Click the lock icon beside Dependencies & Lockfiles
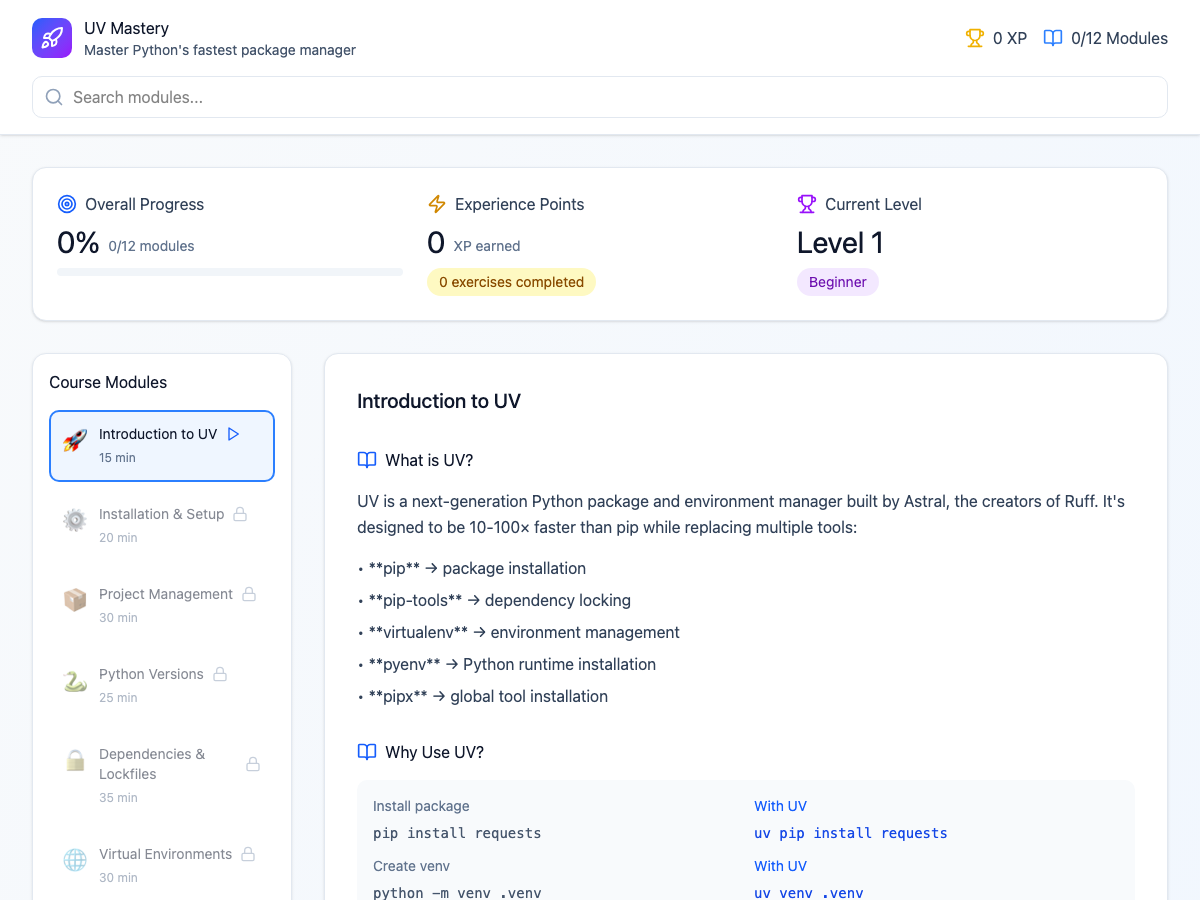The height and width of the screenshot is (900, 1200). pyautogui.click(x=253, y=764)
